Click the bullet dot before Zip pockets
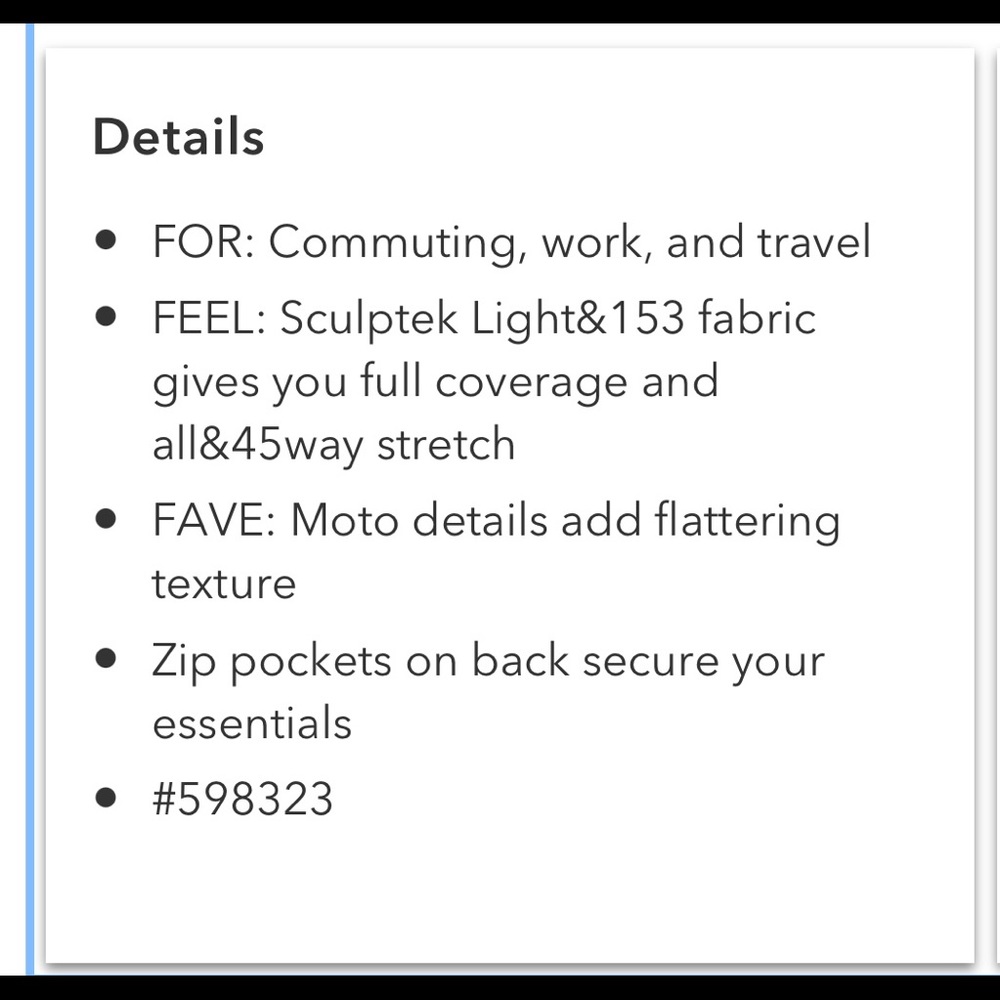 point(106,660)
